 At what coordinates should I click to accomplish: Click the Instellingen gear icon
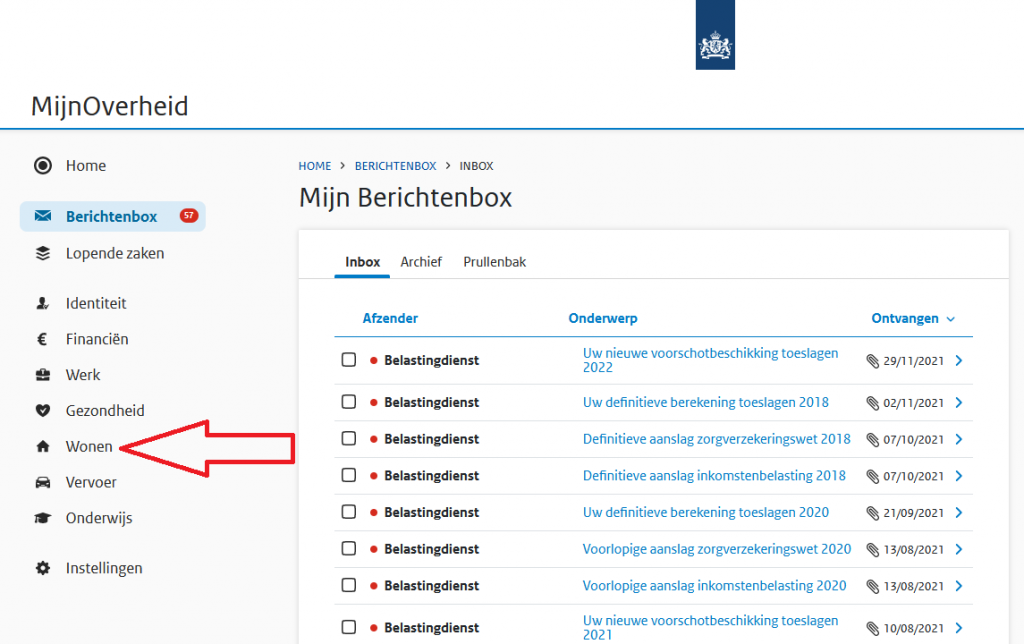pyautogui.click(x=42, y=568)
